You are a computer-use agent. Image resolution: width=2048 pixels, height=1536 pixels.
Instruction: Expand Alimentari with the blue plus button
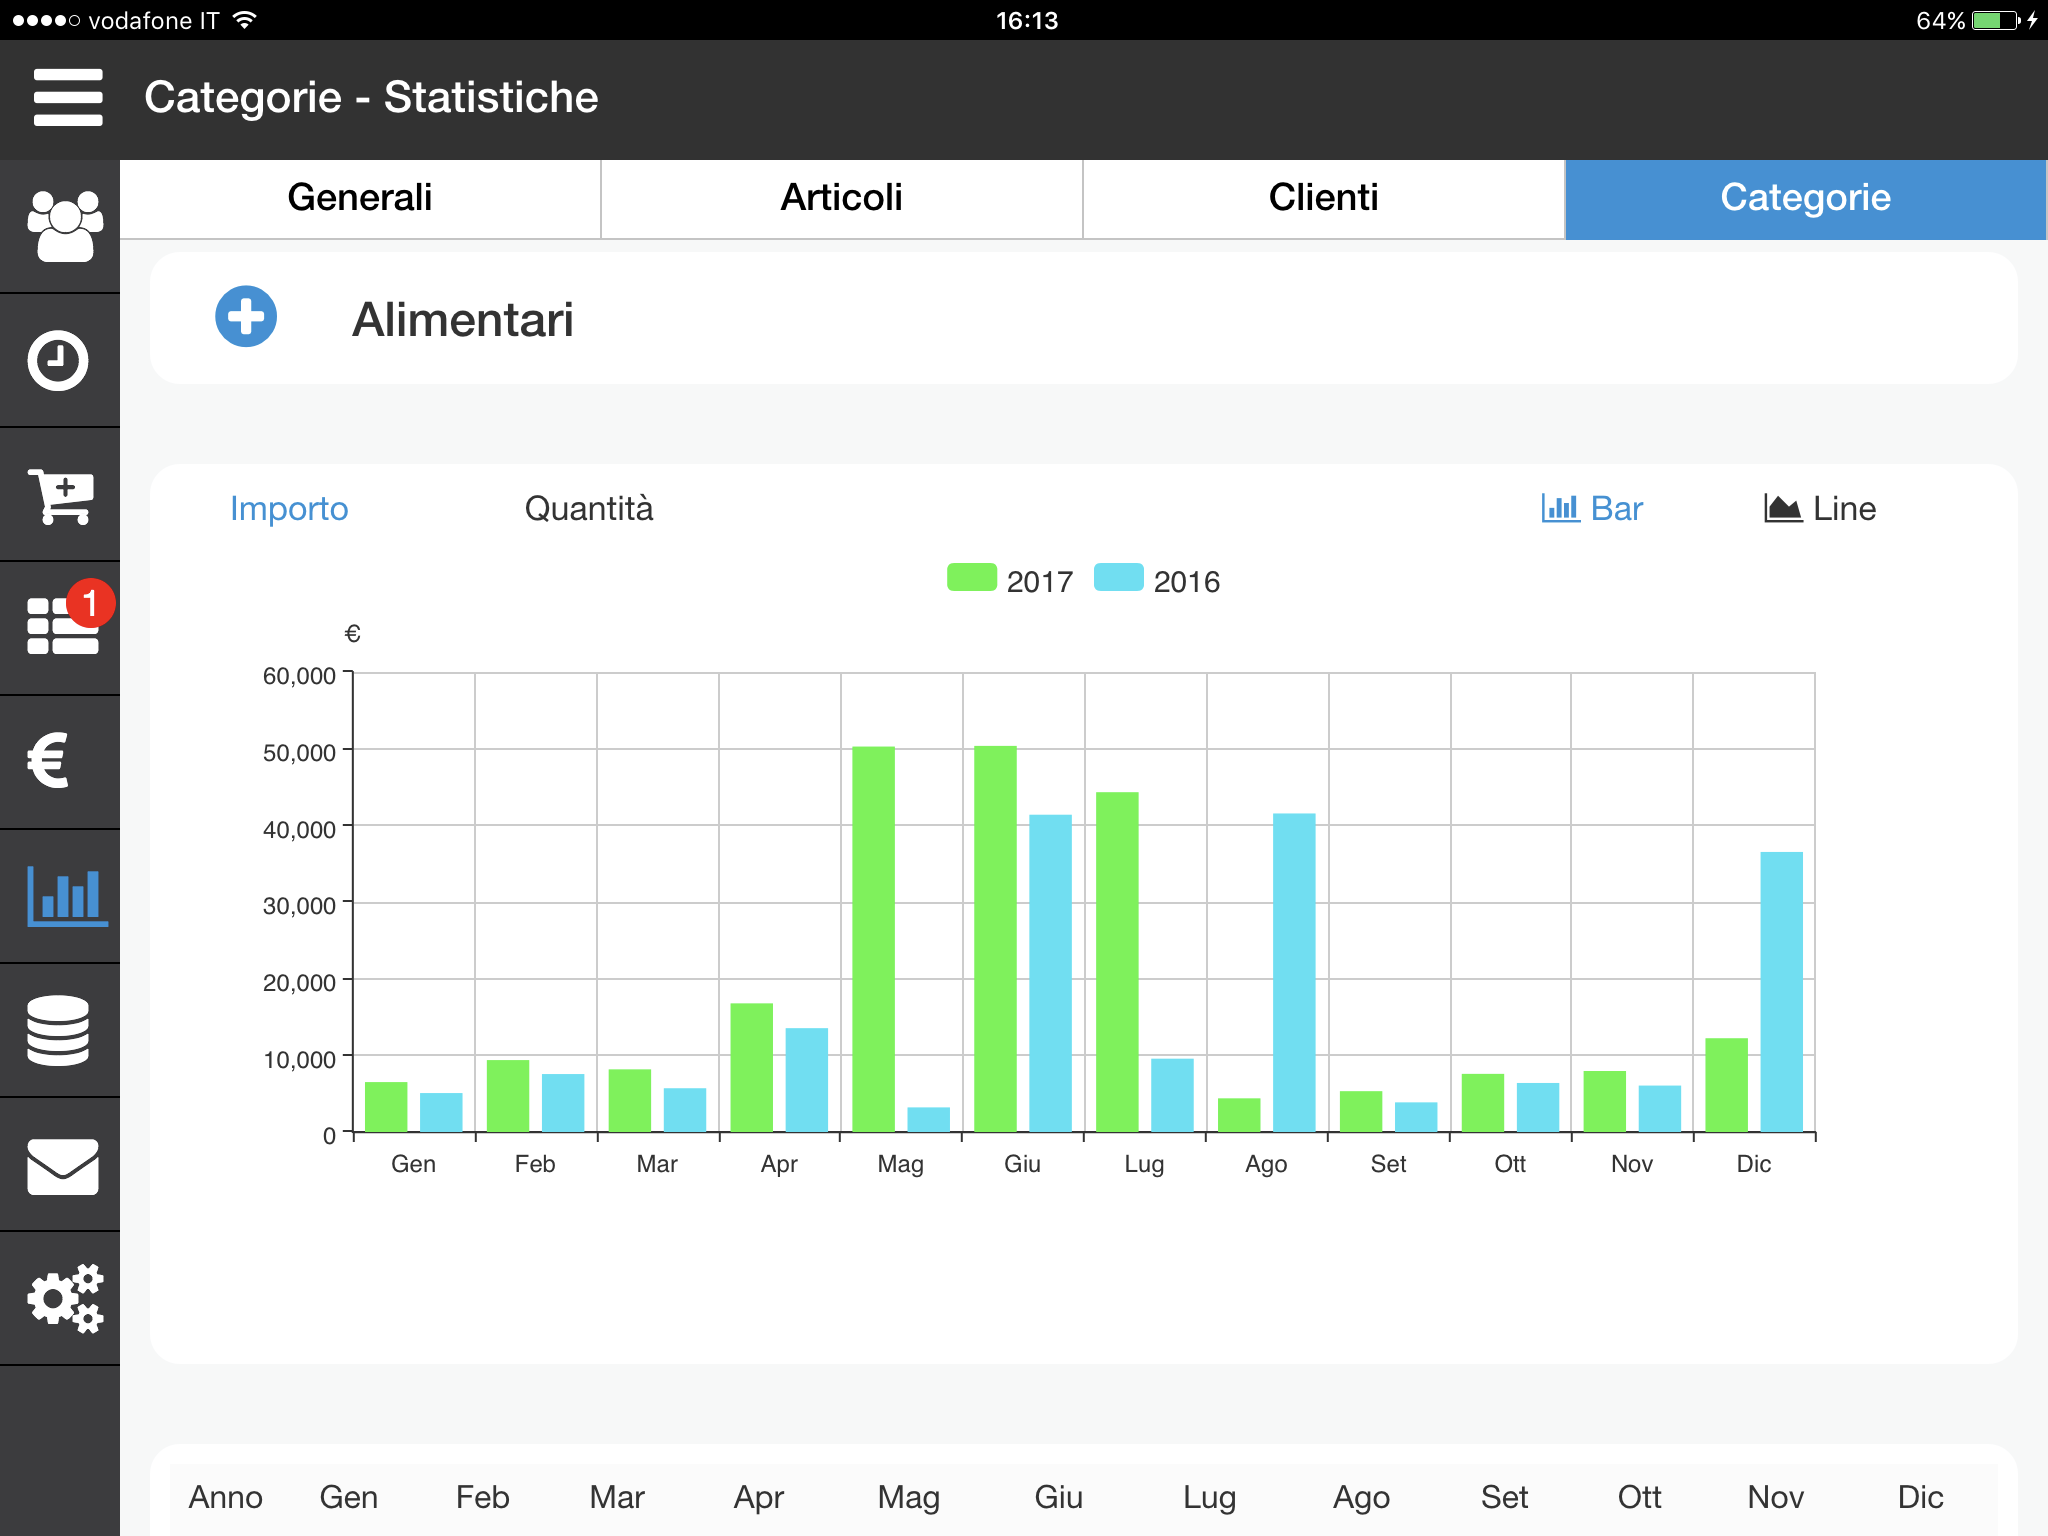[x=246, y=317]
